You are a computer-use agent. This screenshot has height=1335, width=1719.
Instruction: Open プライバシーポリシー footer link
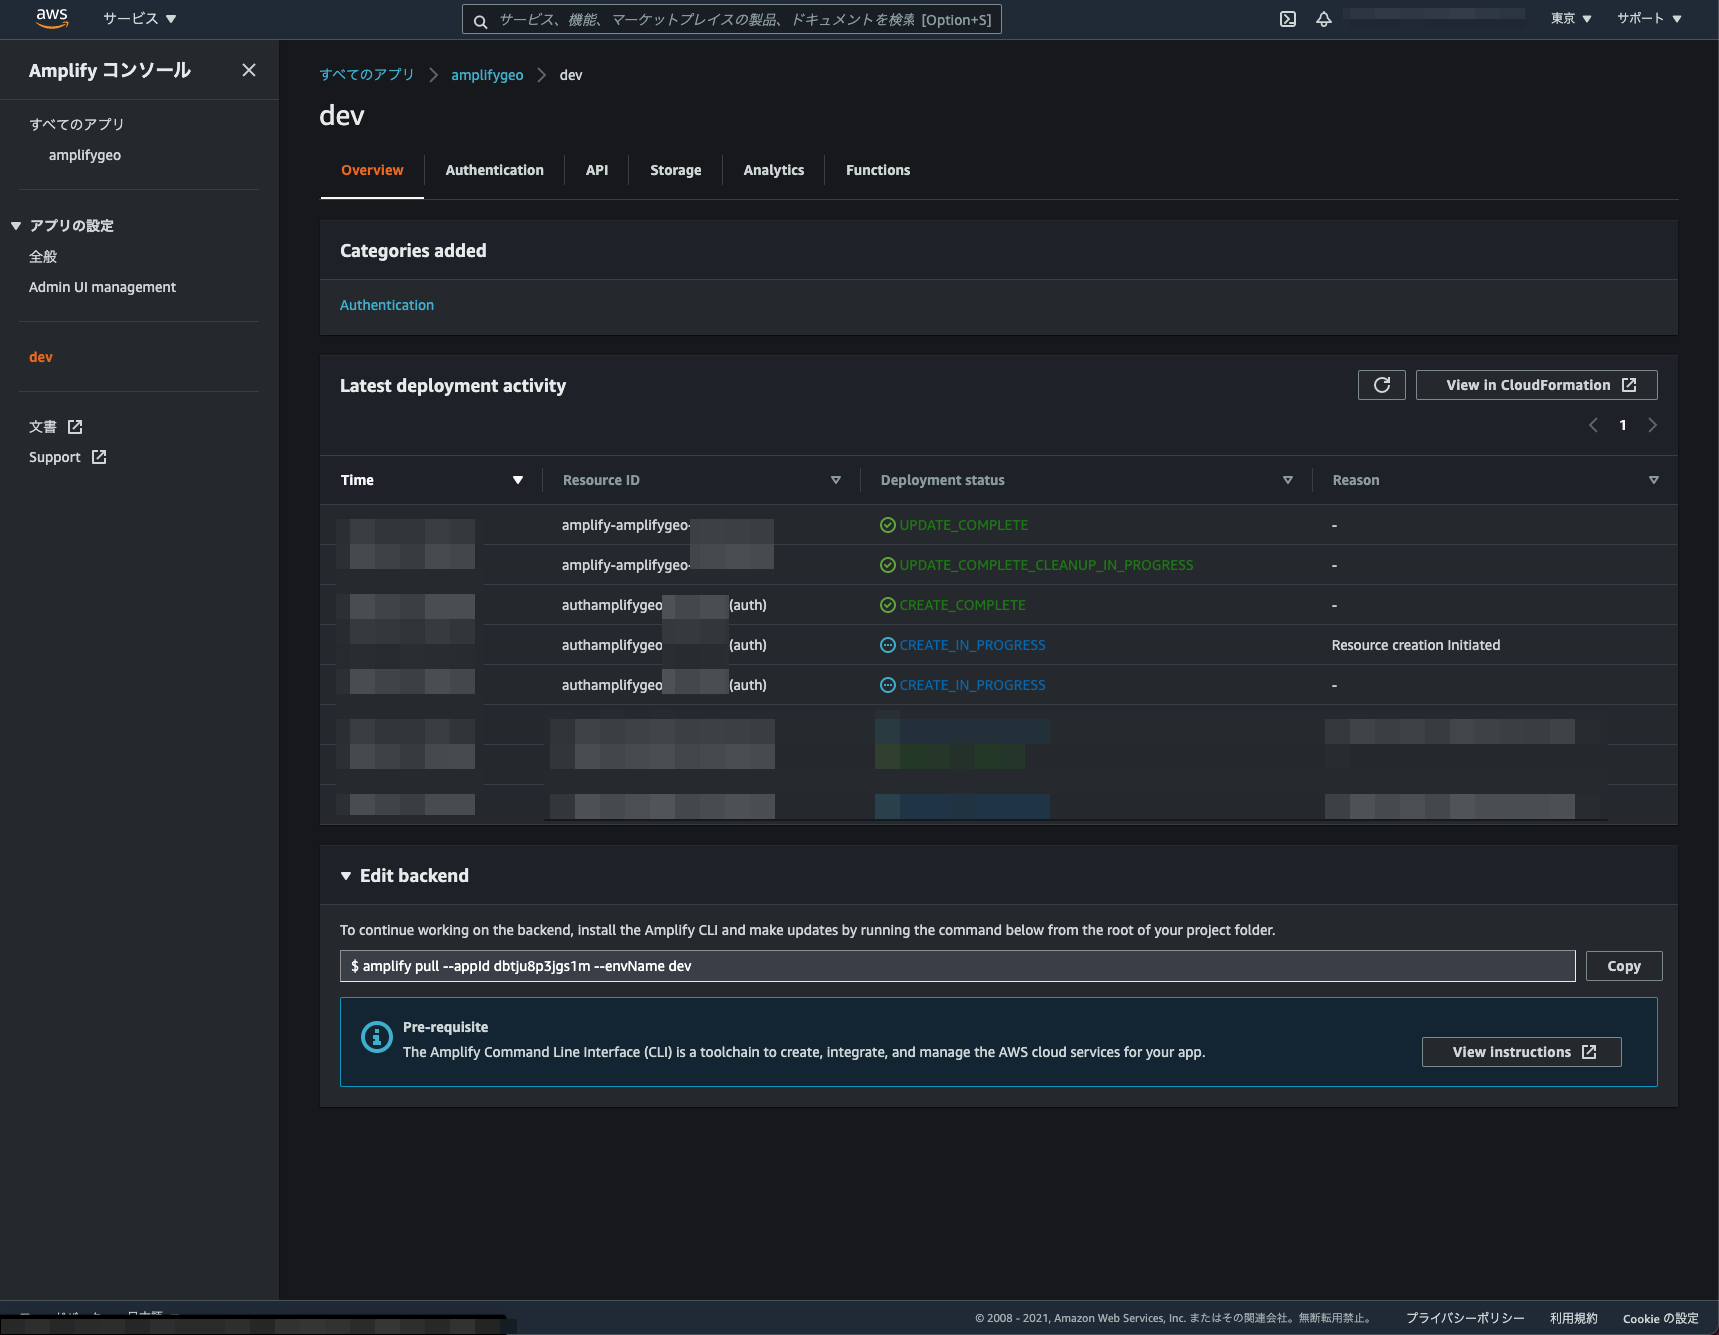[1465, 1318]
